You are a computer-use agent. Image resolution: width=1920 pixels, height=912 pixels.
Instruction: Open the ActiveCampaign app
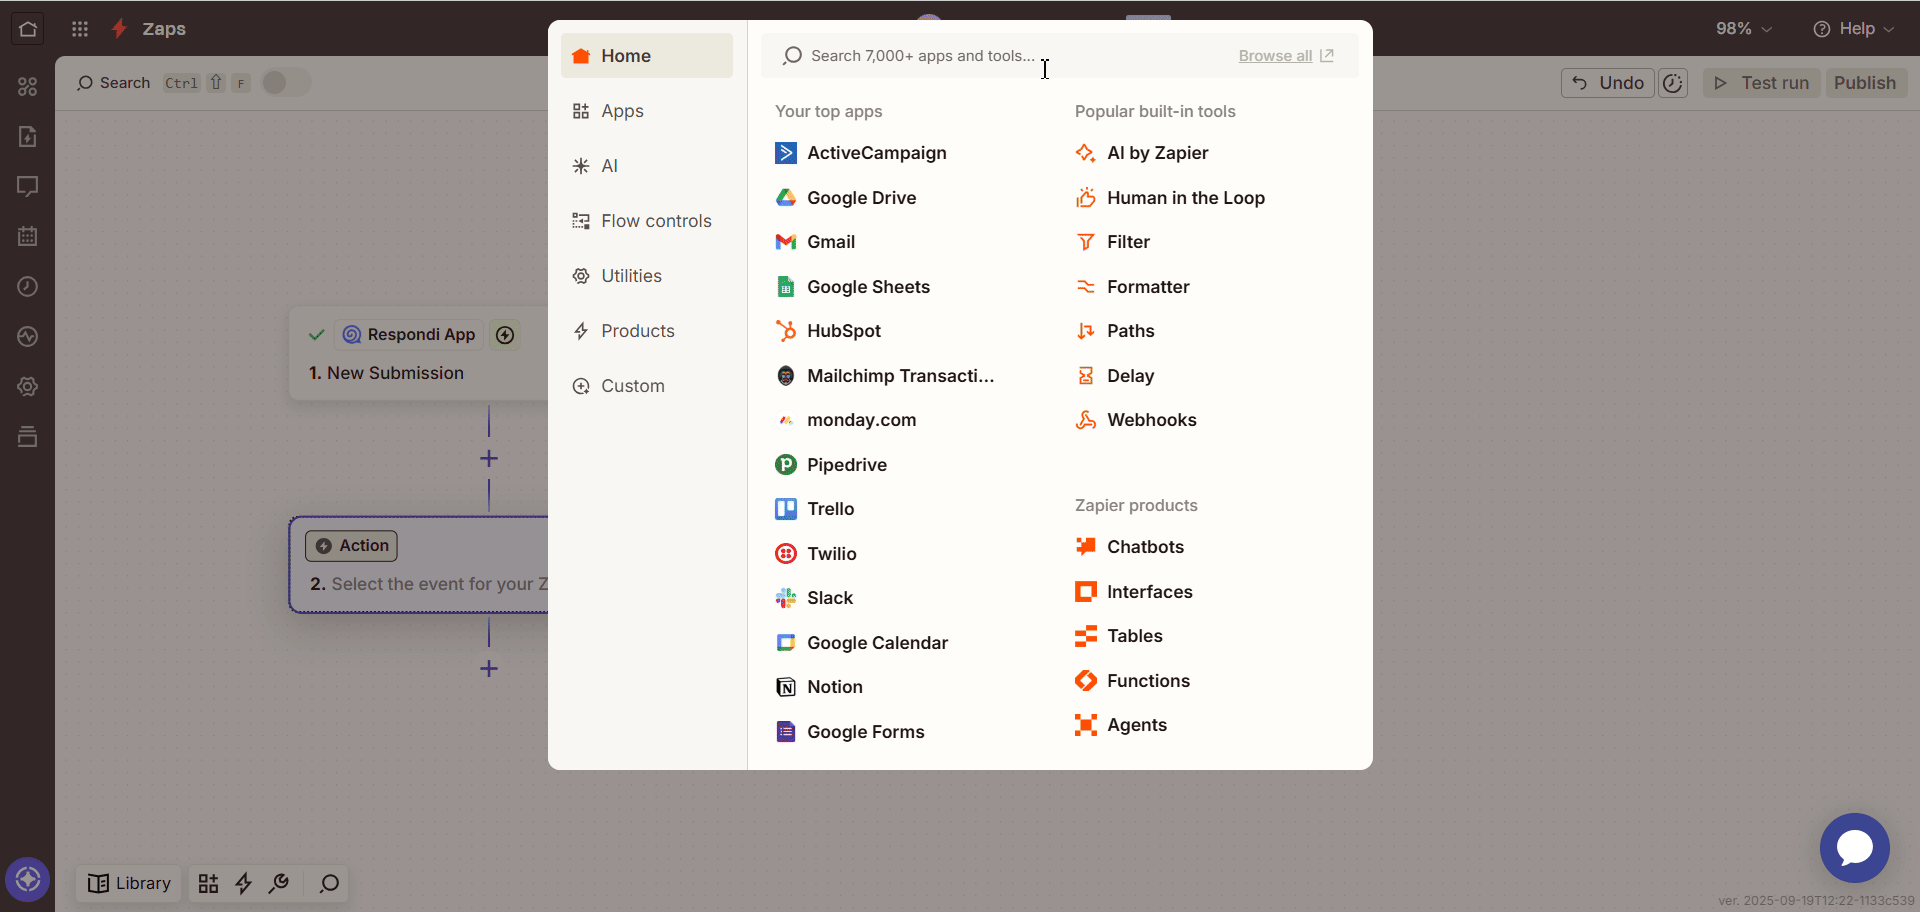point(861,153)
